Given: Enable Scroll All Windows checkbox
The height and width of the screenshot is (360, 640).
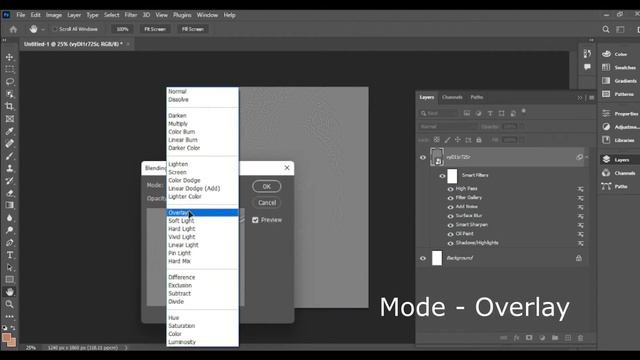Looking at the screenshot, I should (x=55, y=29).
